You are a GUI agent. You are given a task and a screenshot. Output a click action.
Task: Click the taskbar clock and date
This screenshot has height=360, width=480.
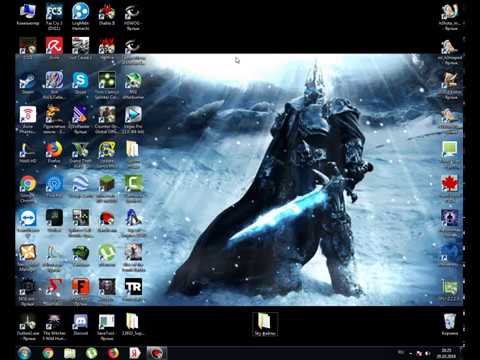click(446, 353)
